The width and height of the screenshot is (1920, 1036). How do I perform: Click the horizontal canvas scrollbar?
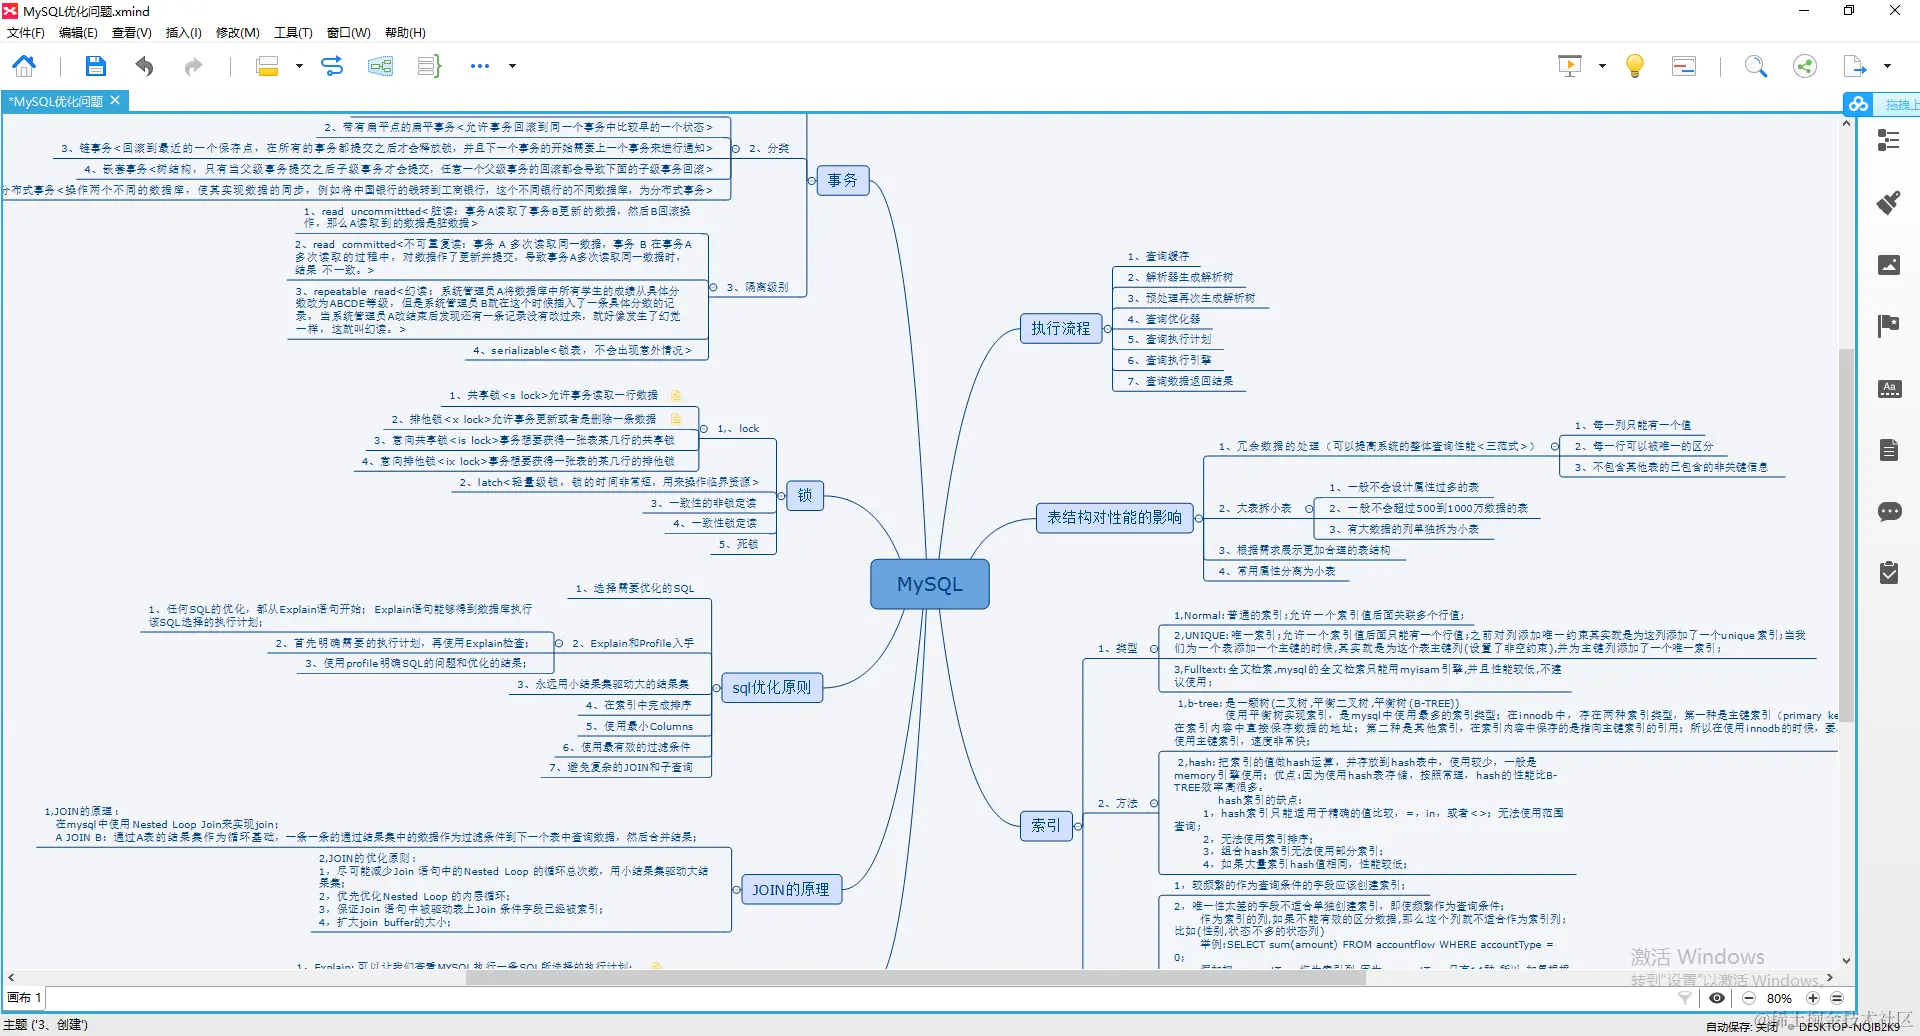coord(915,978)
